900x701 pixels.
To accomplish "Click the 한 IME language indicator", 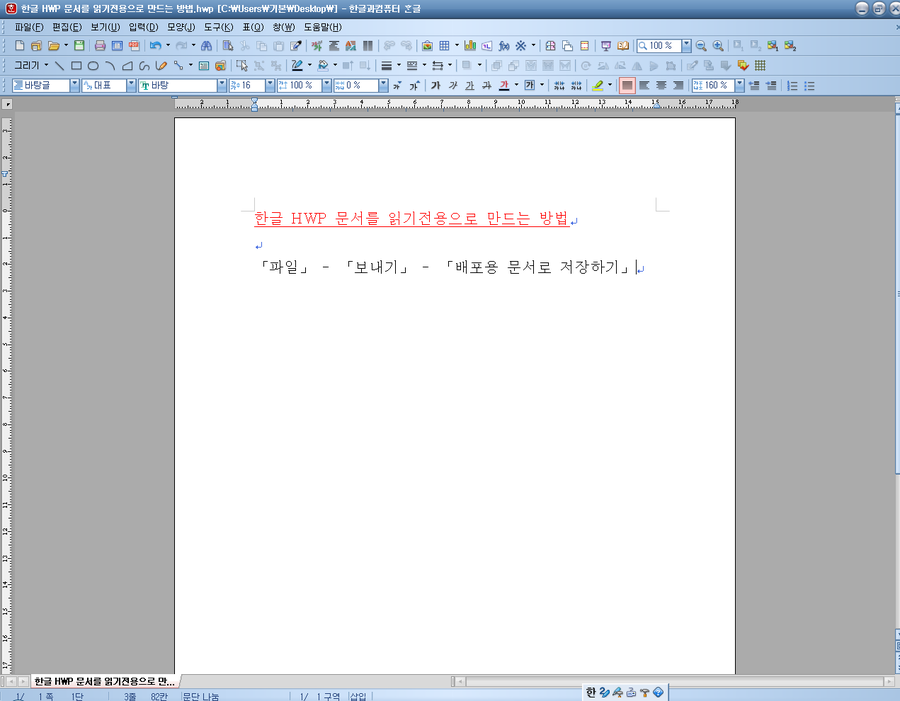I will [x=591, y=692].
